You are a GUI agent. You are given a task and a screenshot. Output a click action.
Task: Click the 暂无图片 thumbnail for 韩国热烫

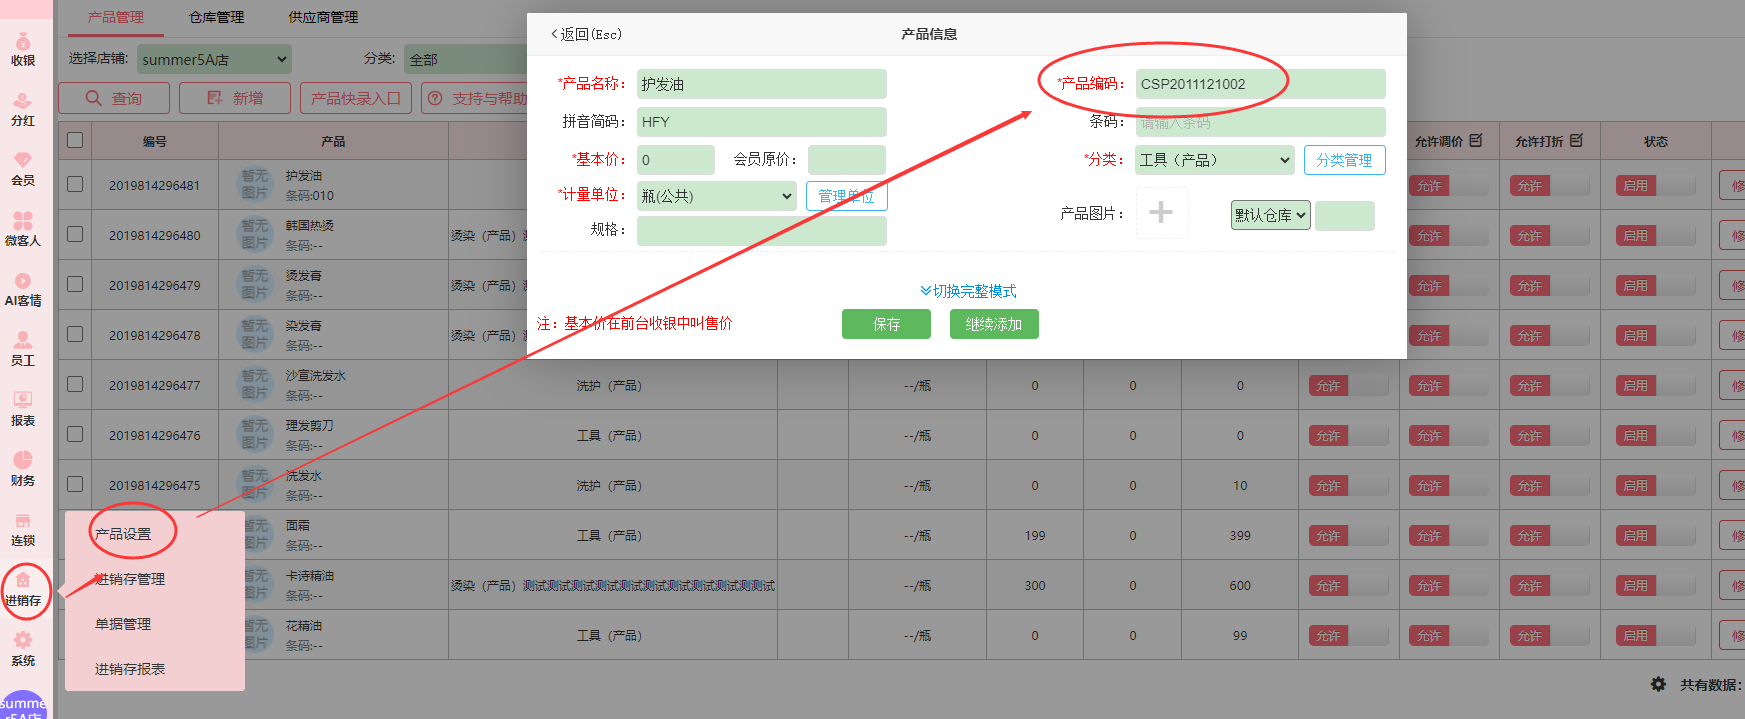pos(254,234)
